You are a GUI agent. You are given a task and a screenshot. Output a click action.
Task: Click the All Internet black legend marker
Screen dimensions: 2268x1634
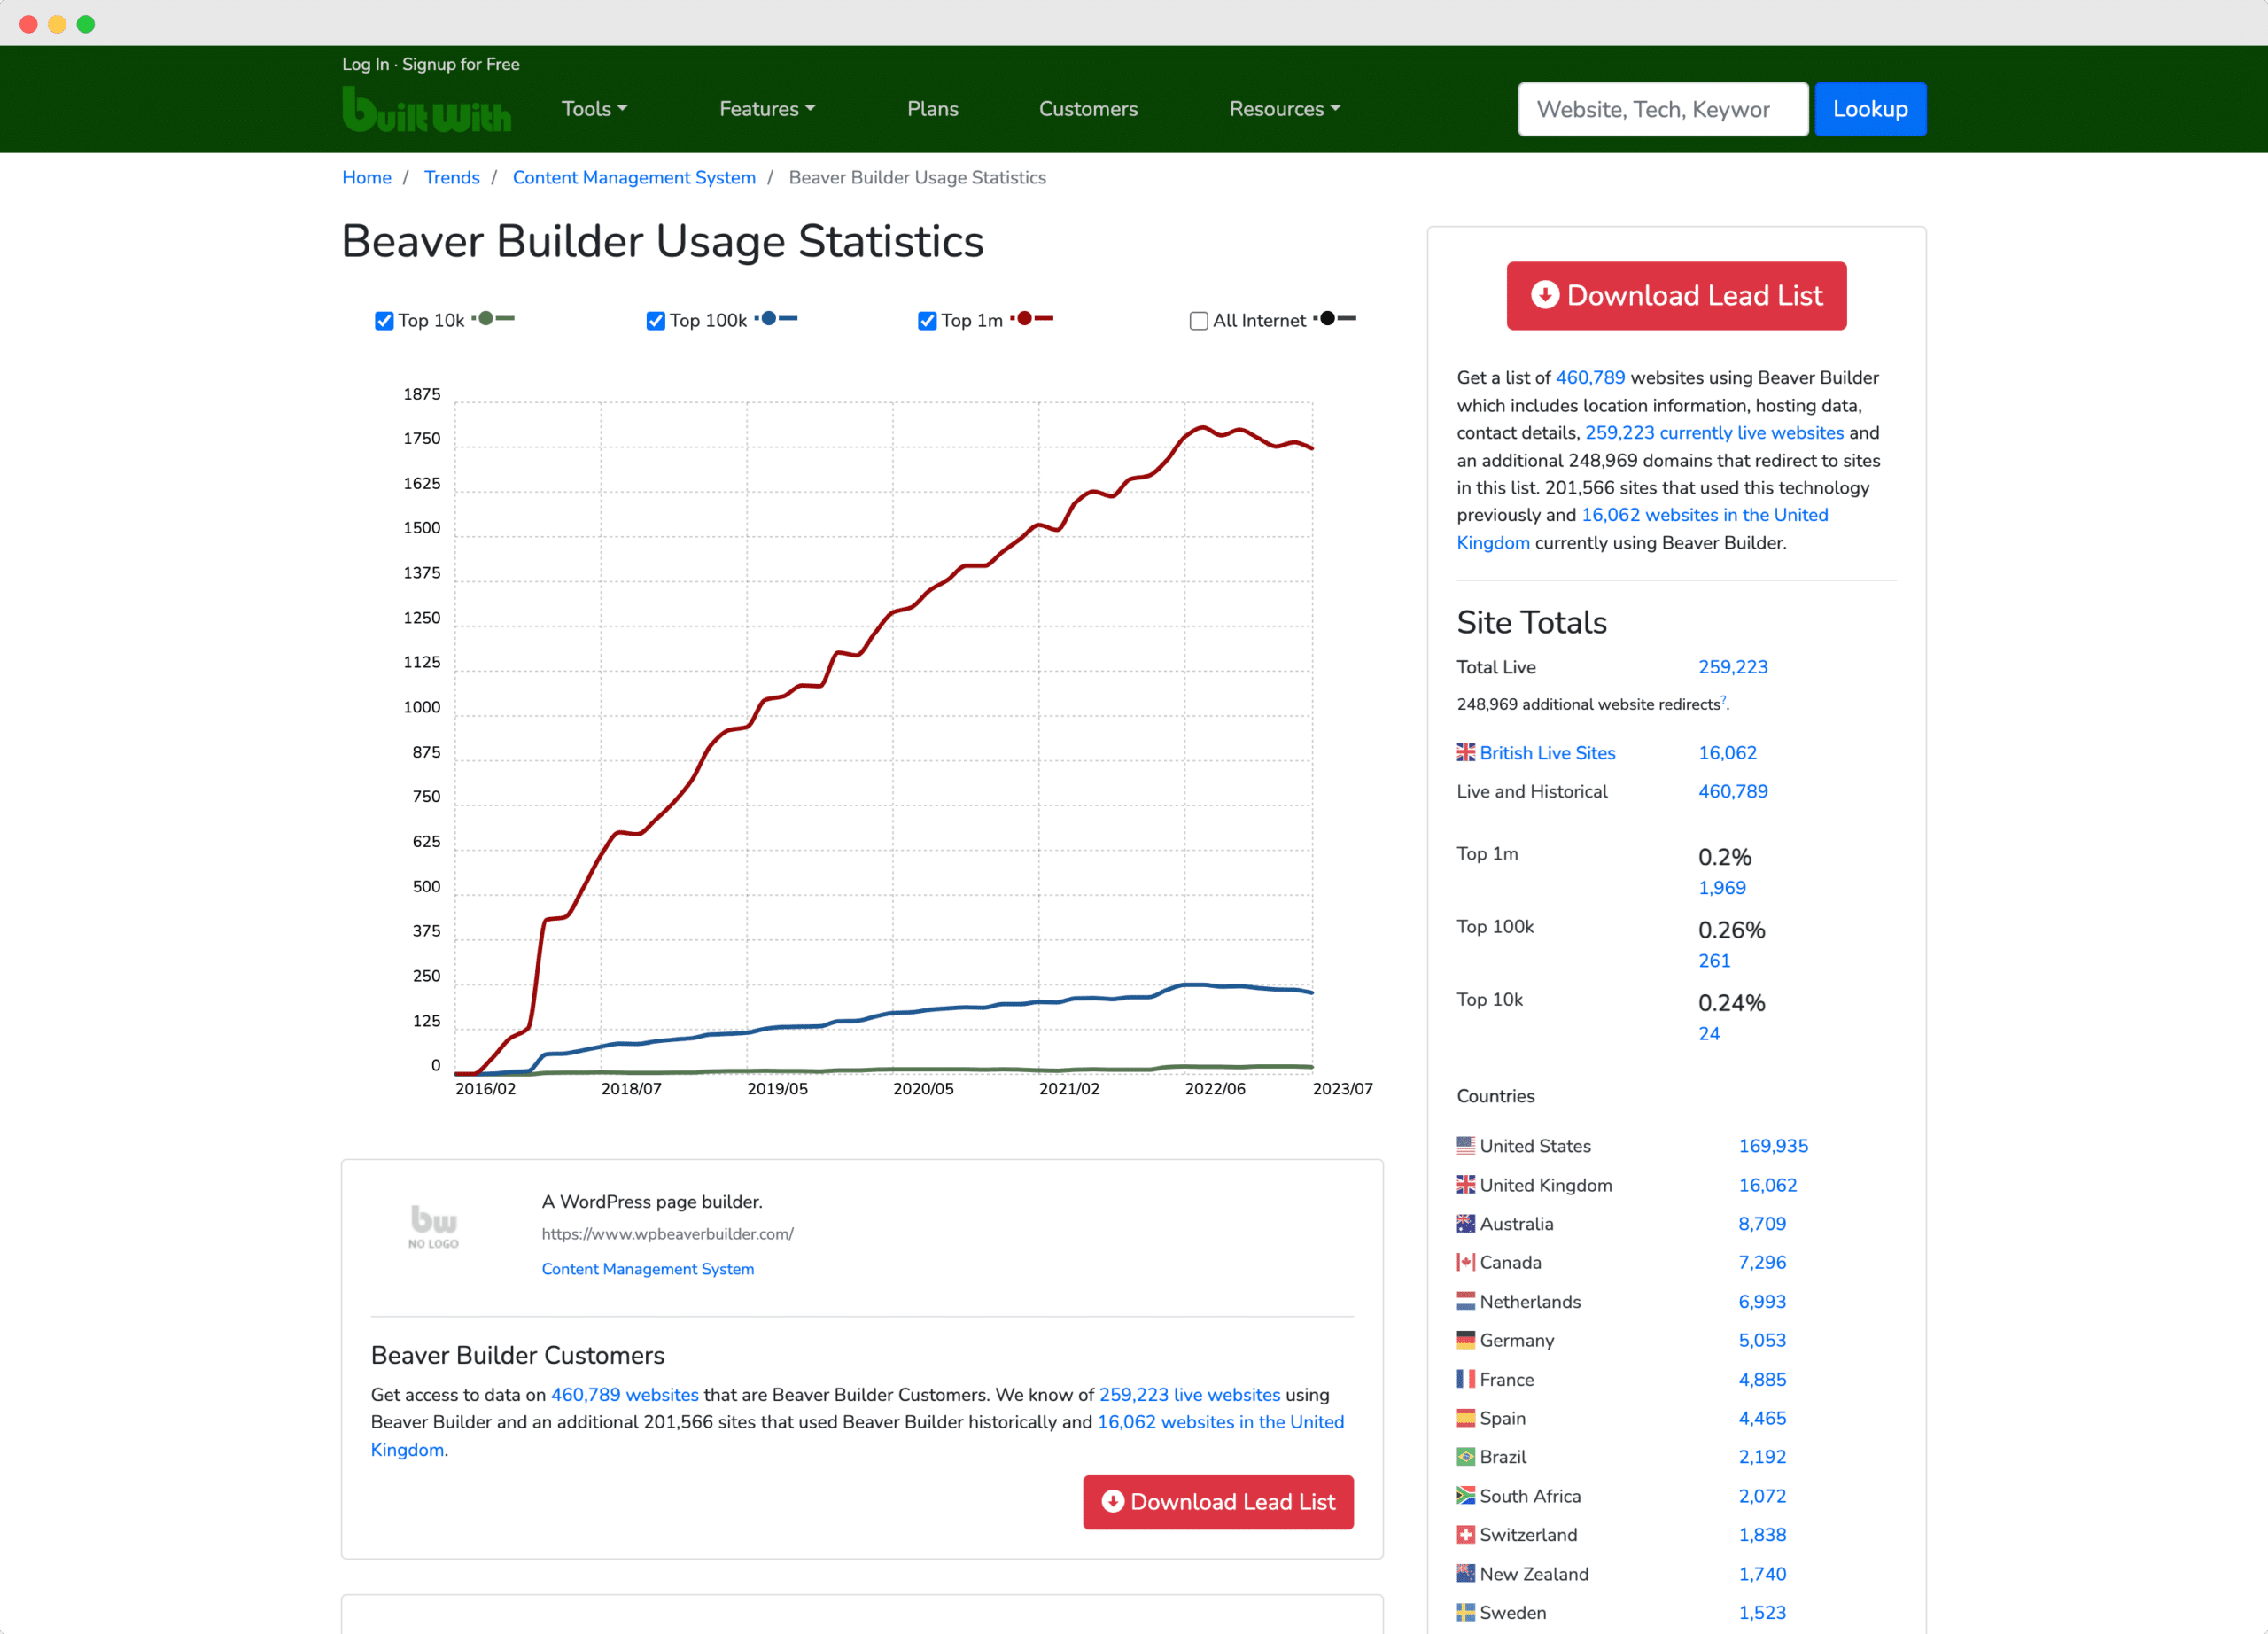click(1335, 319)
